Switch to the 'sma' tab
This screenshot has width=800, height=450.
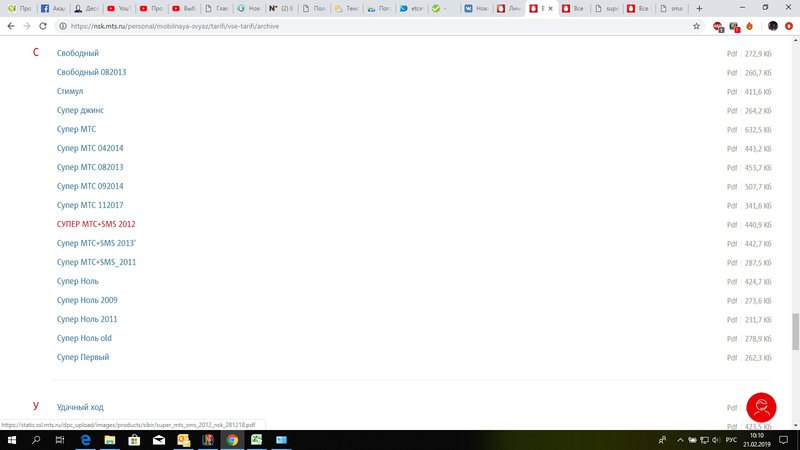click(x=671, y=8)
